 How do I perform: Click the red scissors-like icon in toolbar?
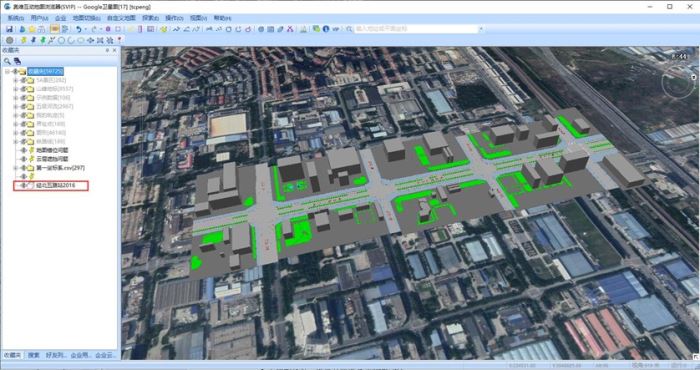[290, 29]
